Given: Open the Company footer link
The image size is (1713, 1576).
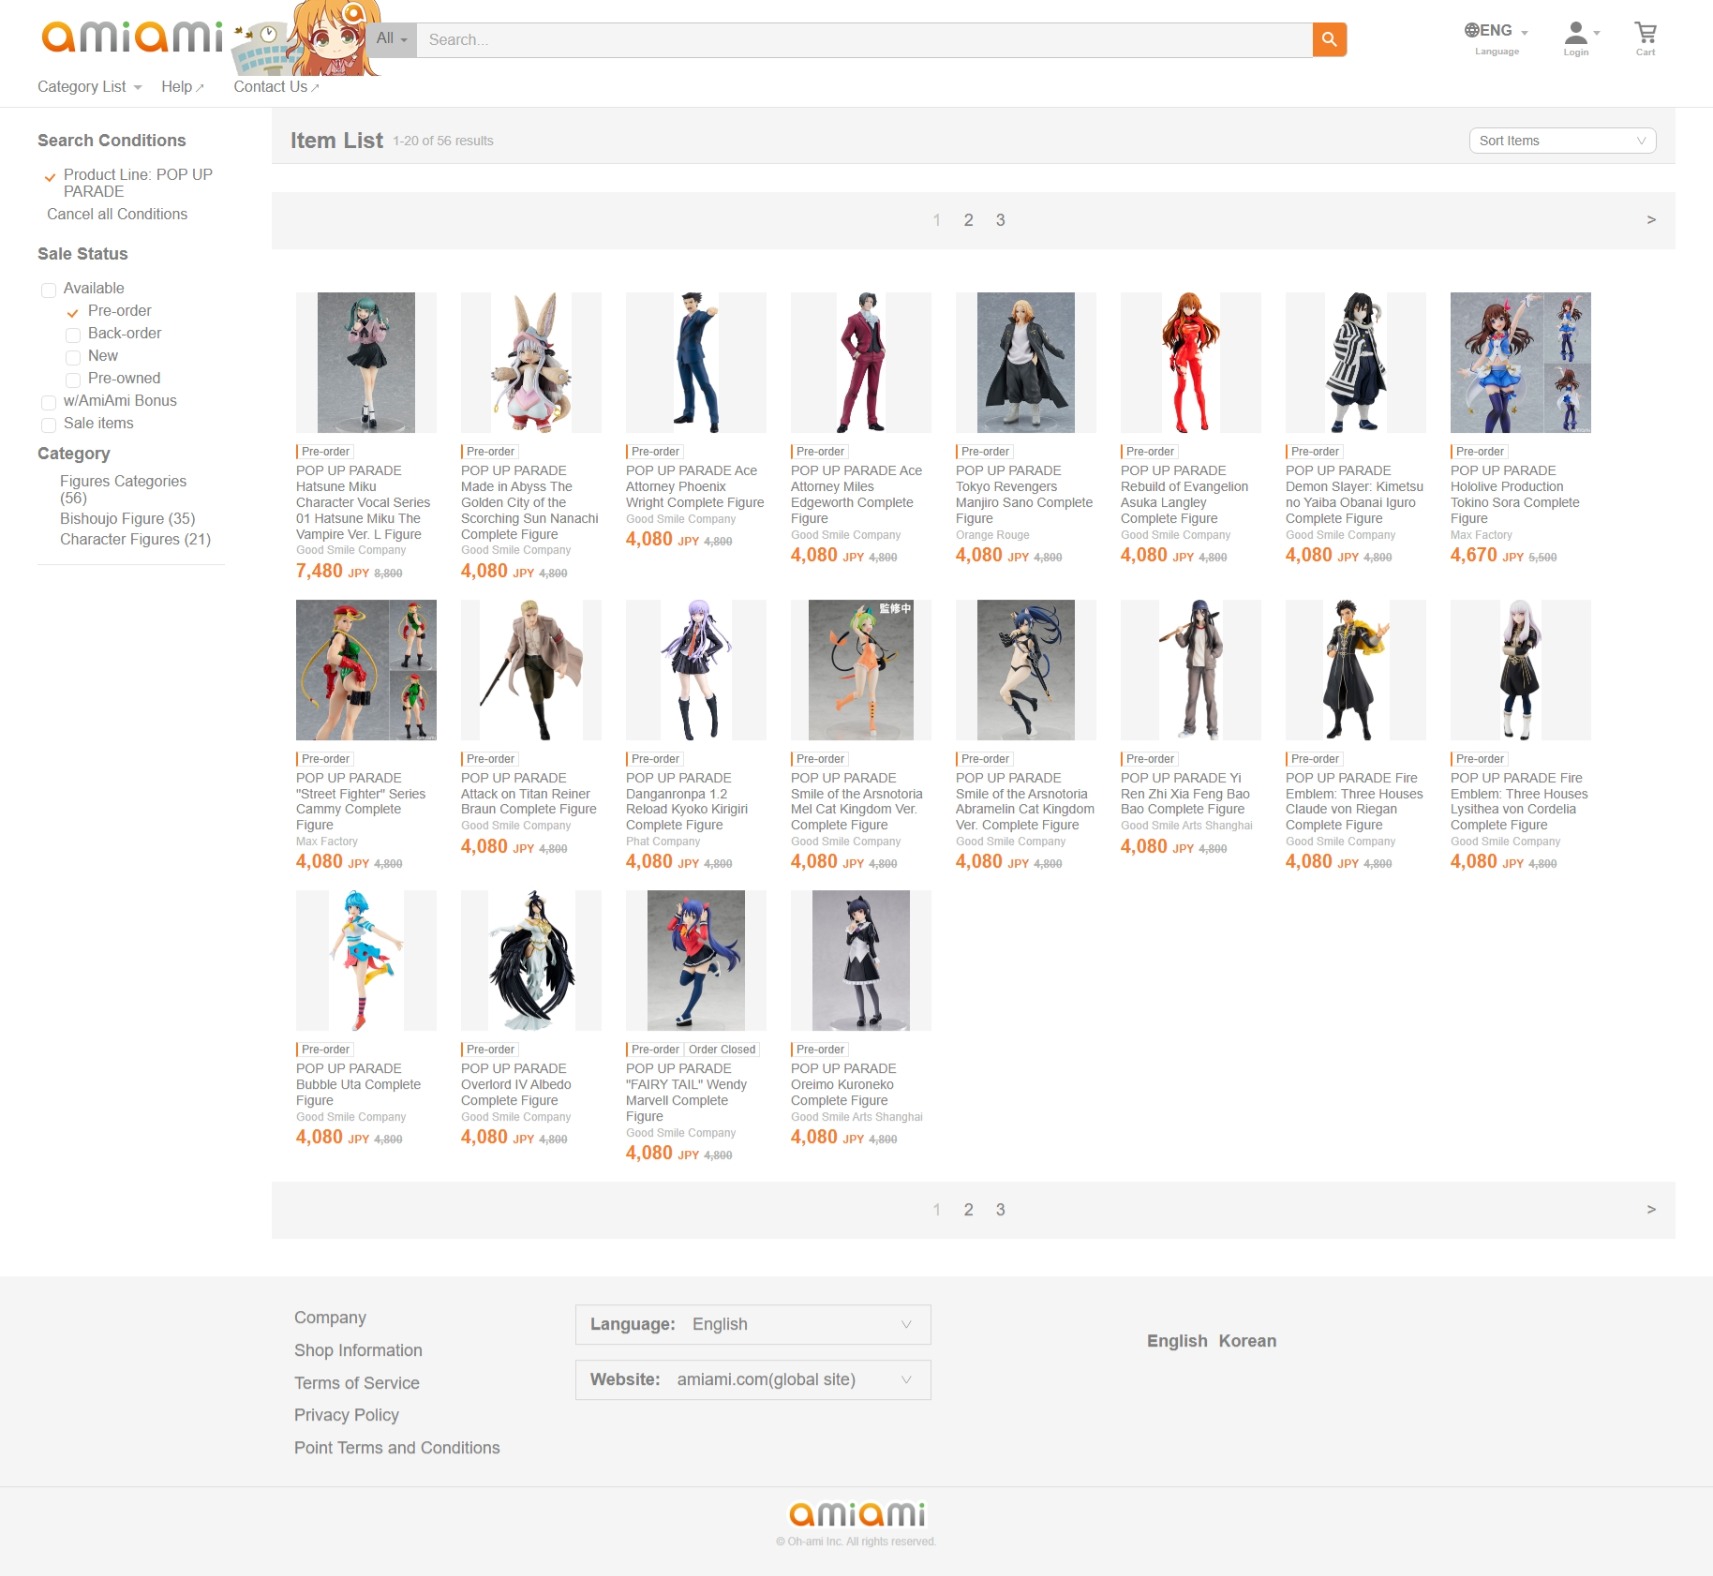Looking at the screenshot, I should (330, 1318).
